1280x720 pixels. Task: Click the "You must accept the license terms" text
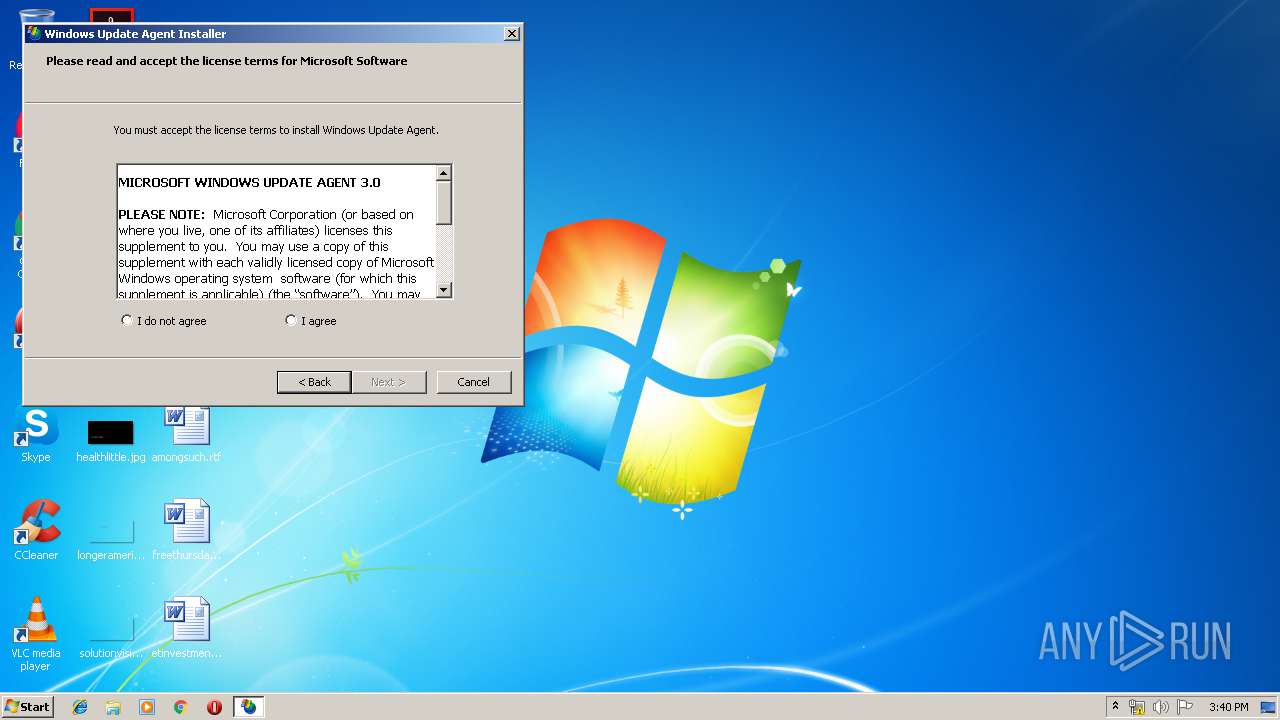pos(276,130)
